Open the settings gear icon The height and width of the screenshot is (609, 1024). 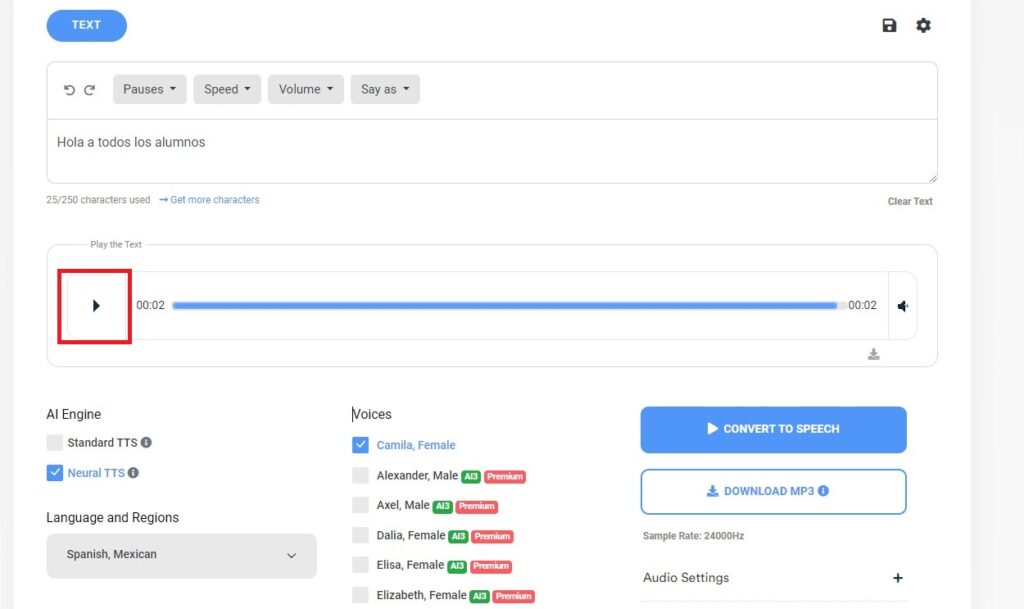pos(923,26)
